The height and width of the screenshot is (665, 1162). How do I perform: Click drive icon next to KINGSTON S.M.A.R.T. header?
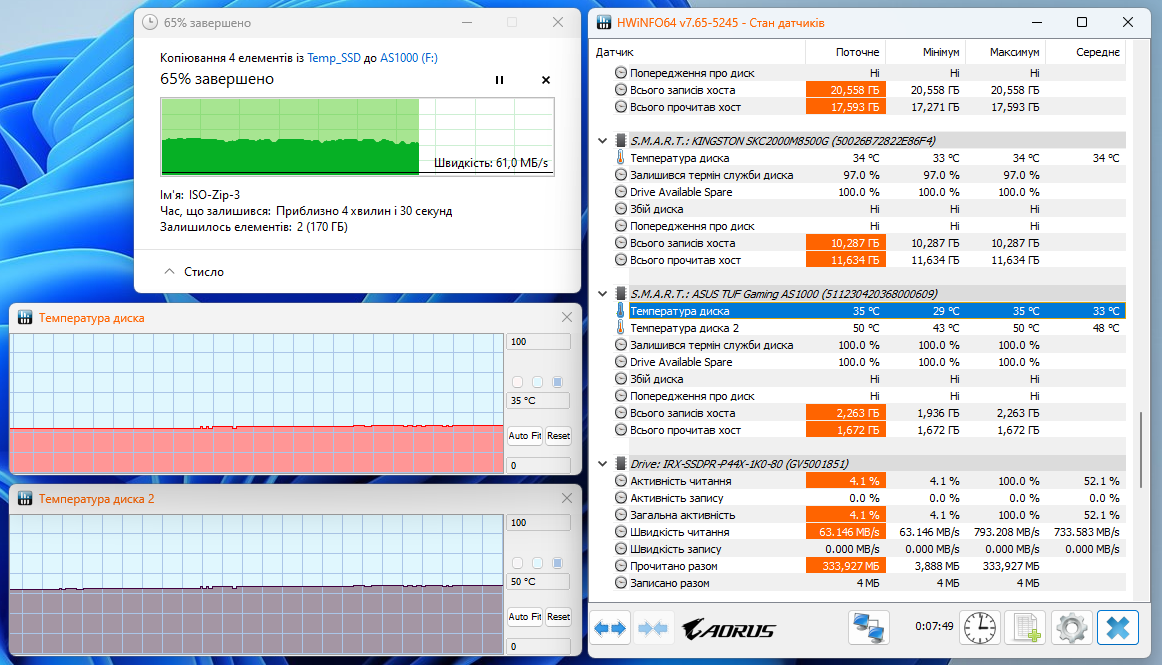620,140
